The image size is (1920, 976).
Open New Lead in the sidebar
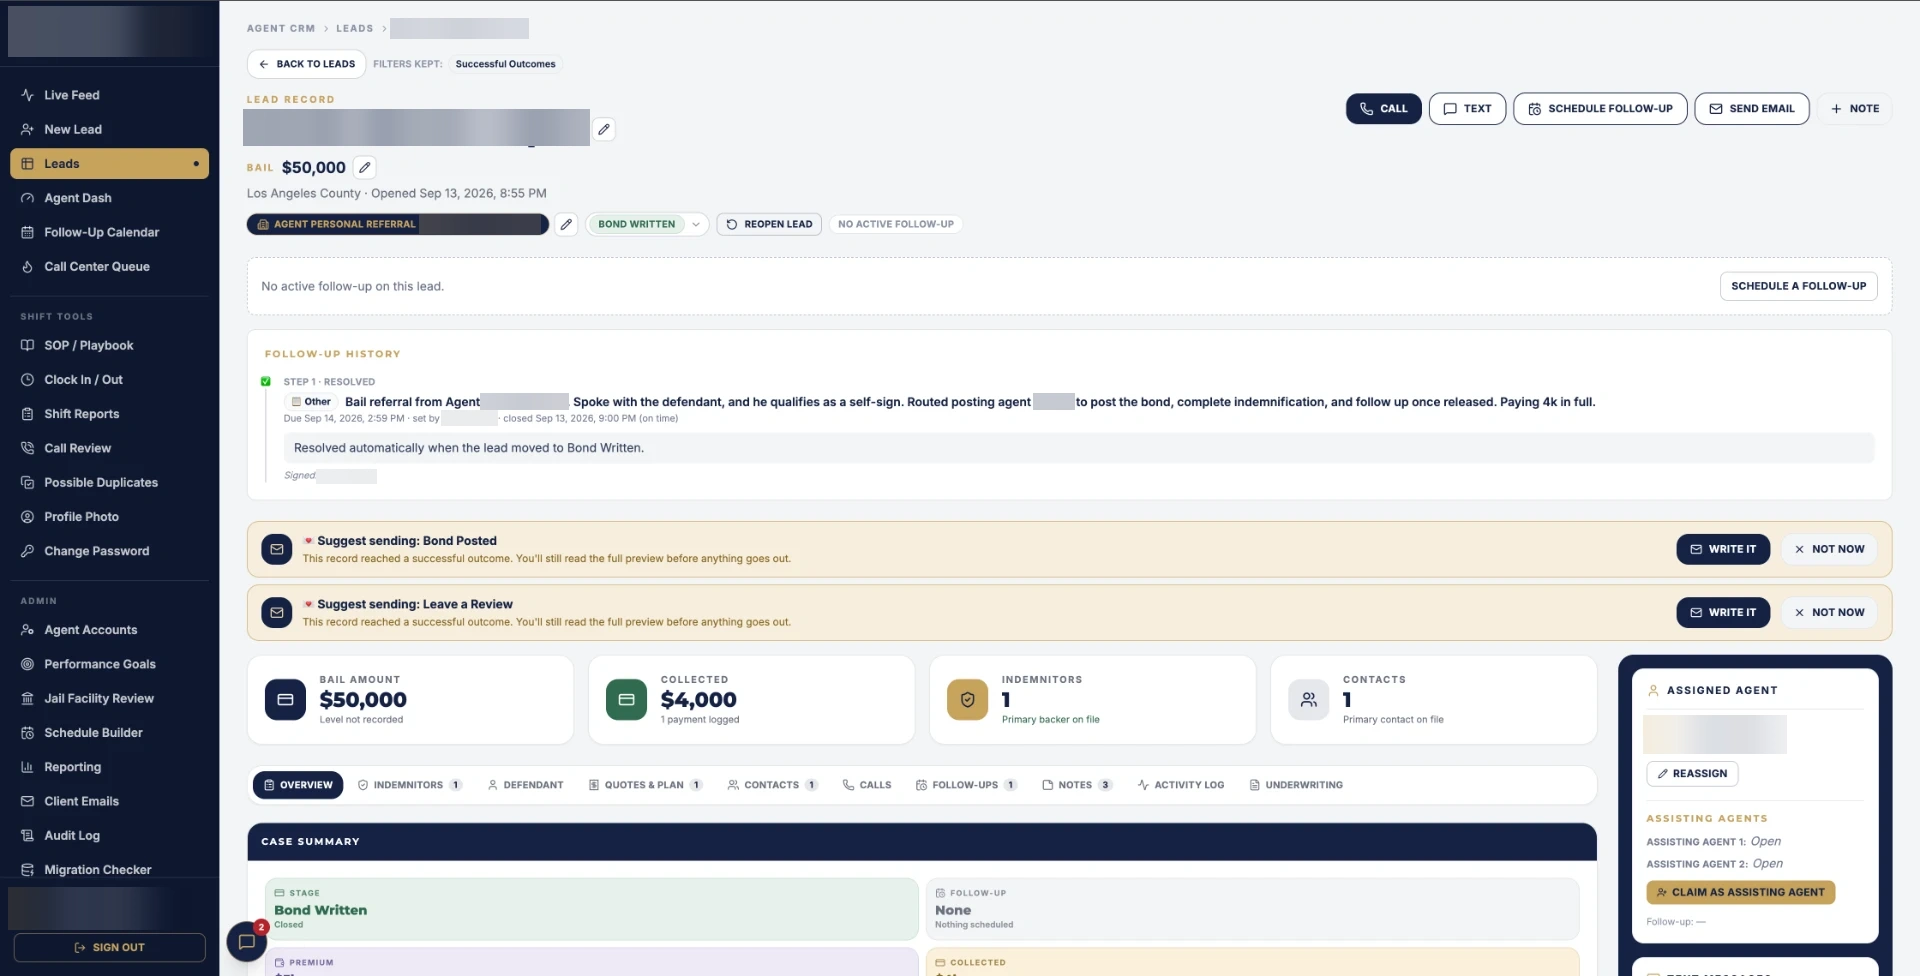click(x=109, y=129)
